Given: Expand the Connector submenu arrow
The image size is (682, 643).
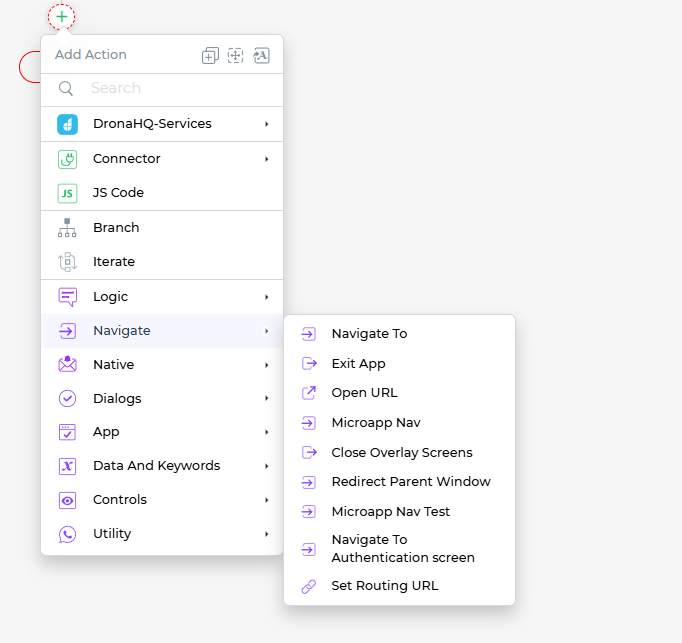Looking at the screenshot, I should pyautogui.click(x=267, y=159).
